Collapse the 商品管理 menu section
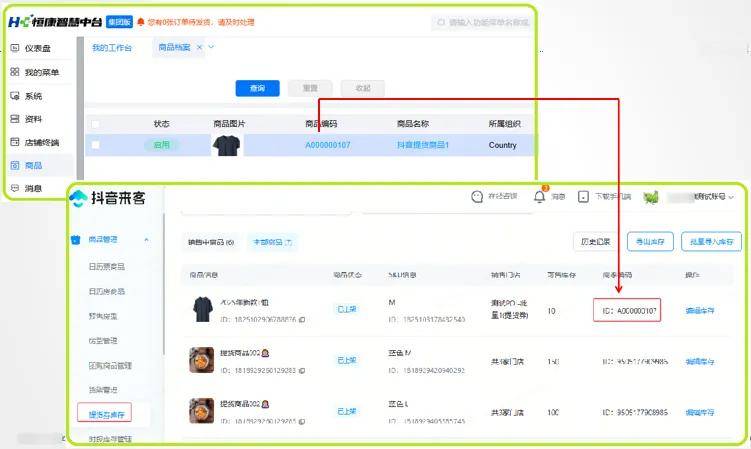The image size is (751, 449). point(147,240)
